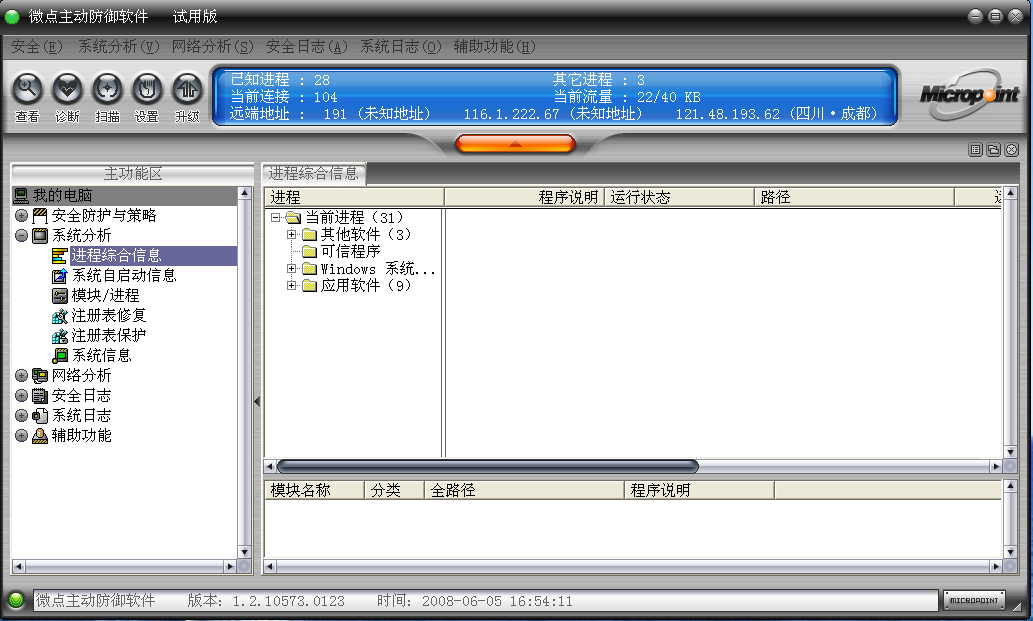Click the 注册表保护 icon
The width and height of the screenshot is (1033, 621).
(x=59, y=336)
